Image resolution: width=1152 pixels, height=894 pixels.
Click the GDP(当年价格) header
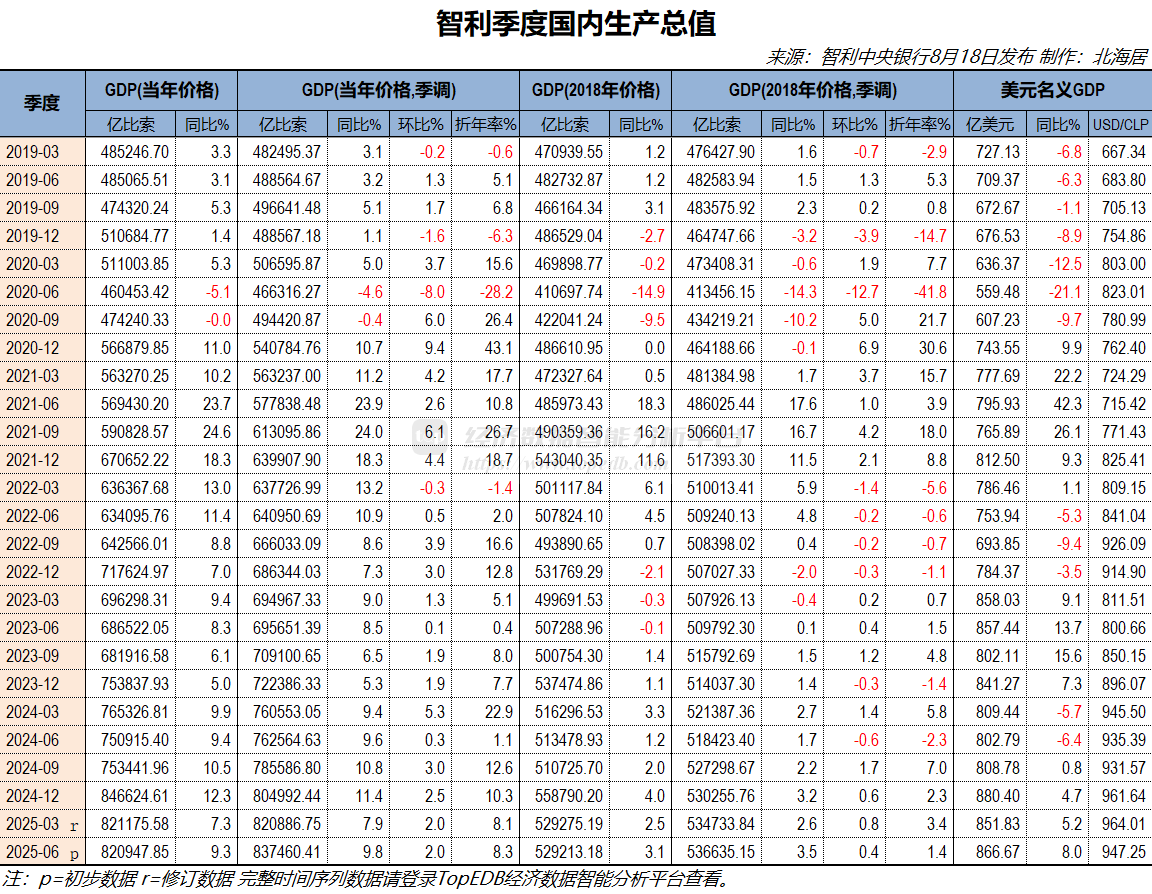point(163,90)
